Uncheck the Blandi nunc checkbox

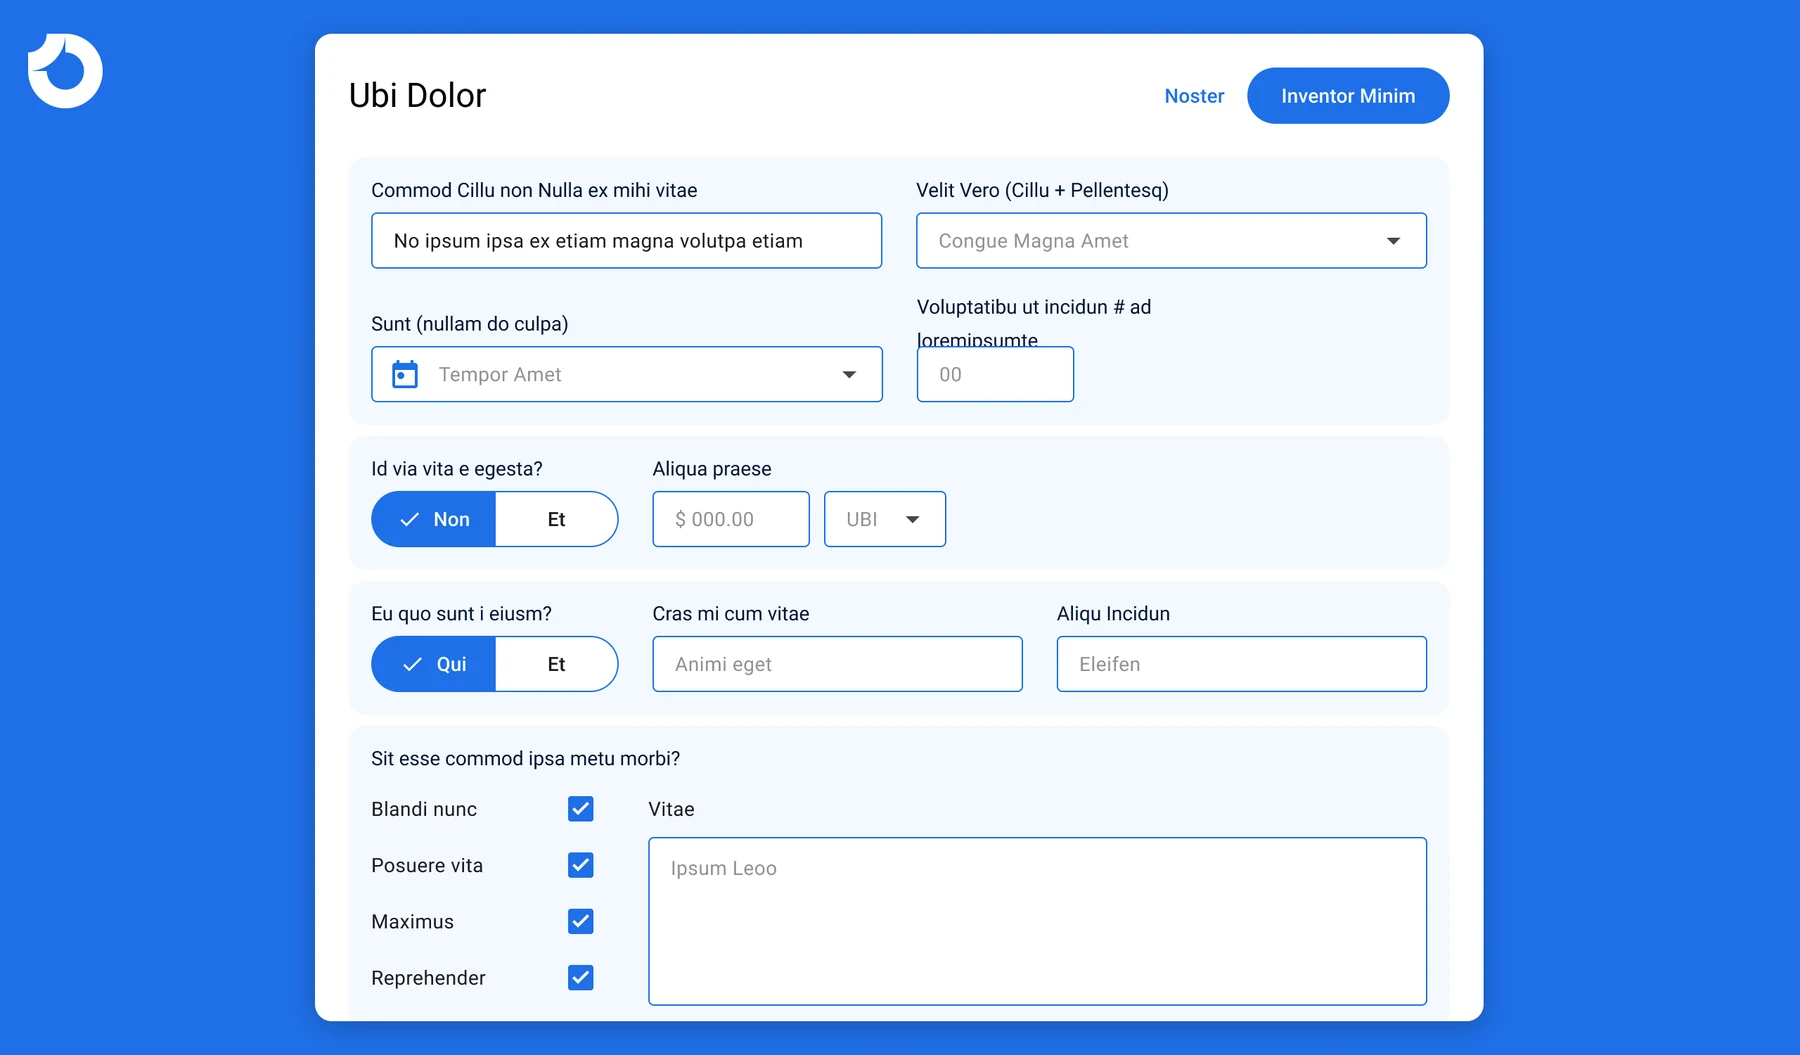click(x=581, y=809)
